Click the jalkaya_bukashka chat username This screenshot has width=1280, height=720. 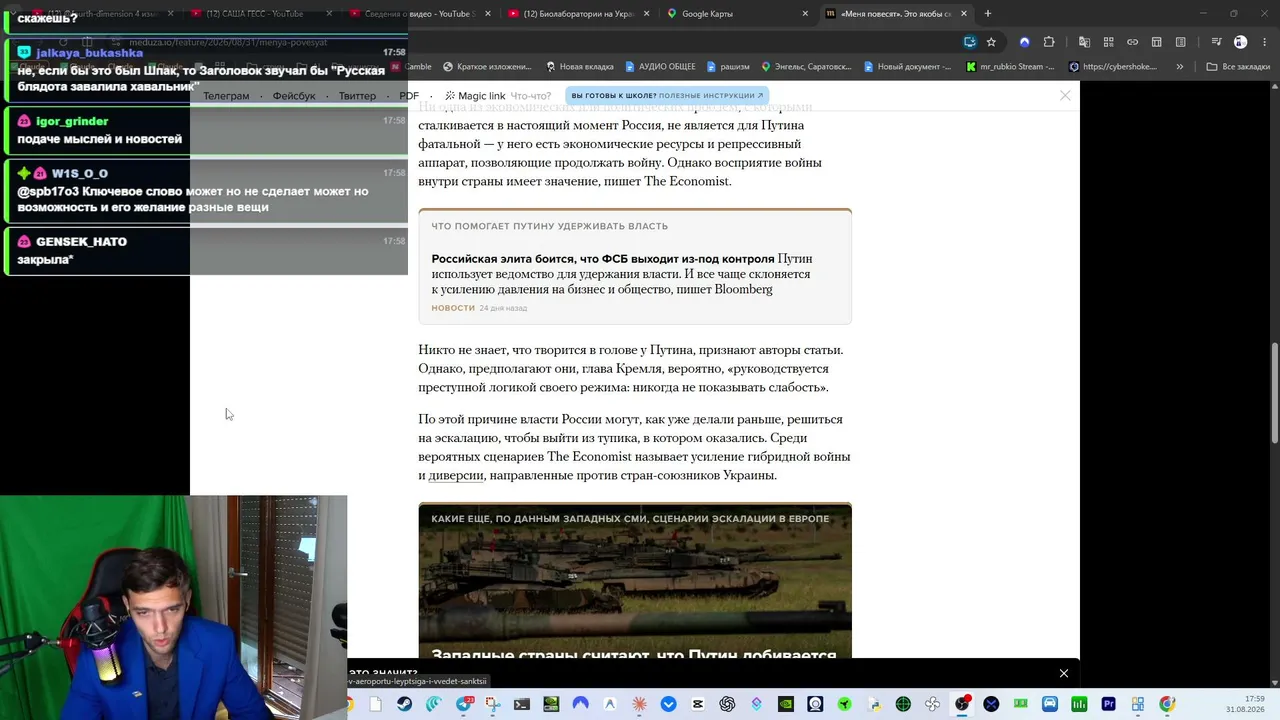click(x=90, y=53)
